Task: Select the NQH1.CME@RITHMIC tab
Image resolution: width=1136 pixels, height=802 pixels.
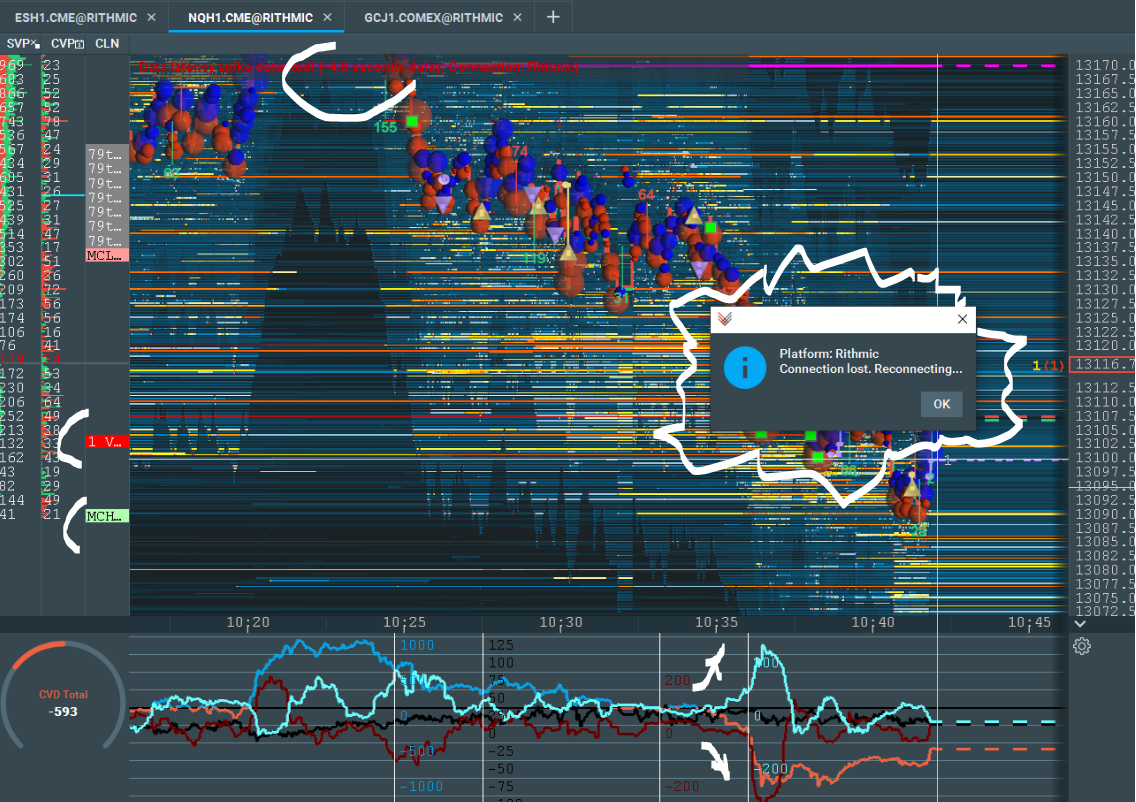Action: (x=250, y=17)
